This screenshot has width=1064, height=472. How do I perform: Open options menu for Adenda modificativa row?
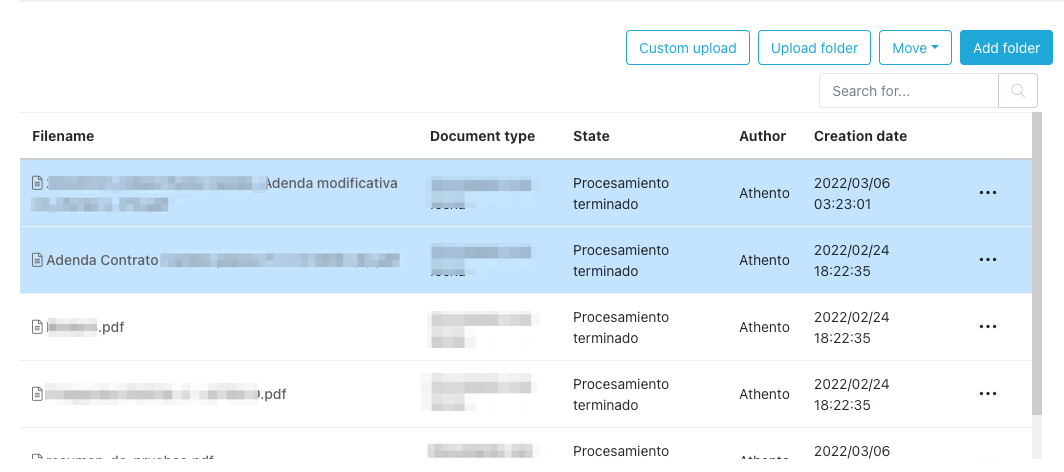988,193
